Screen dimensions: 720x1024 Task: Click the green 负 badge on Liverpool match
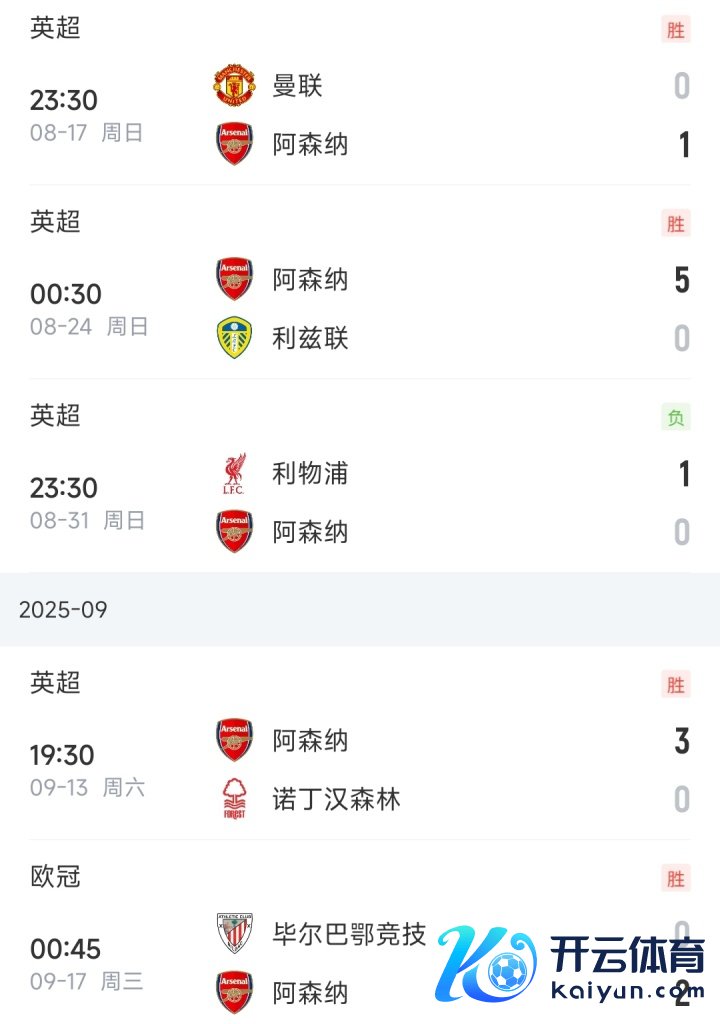click(676, 418)
